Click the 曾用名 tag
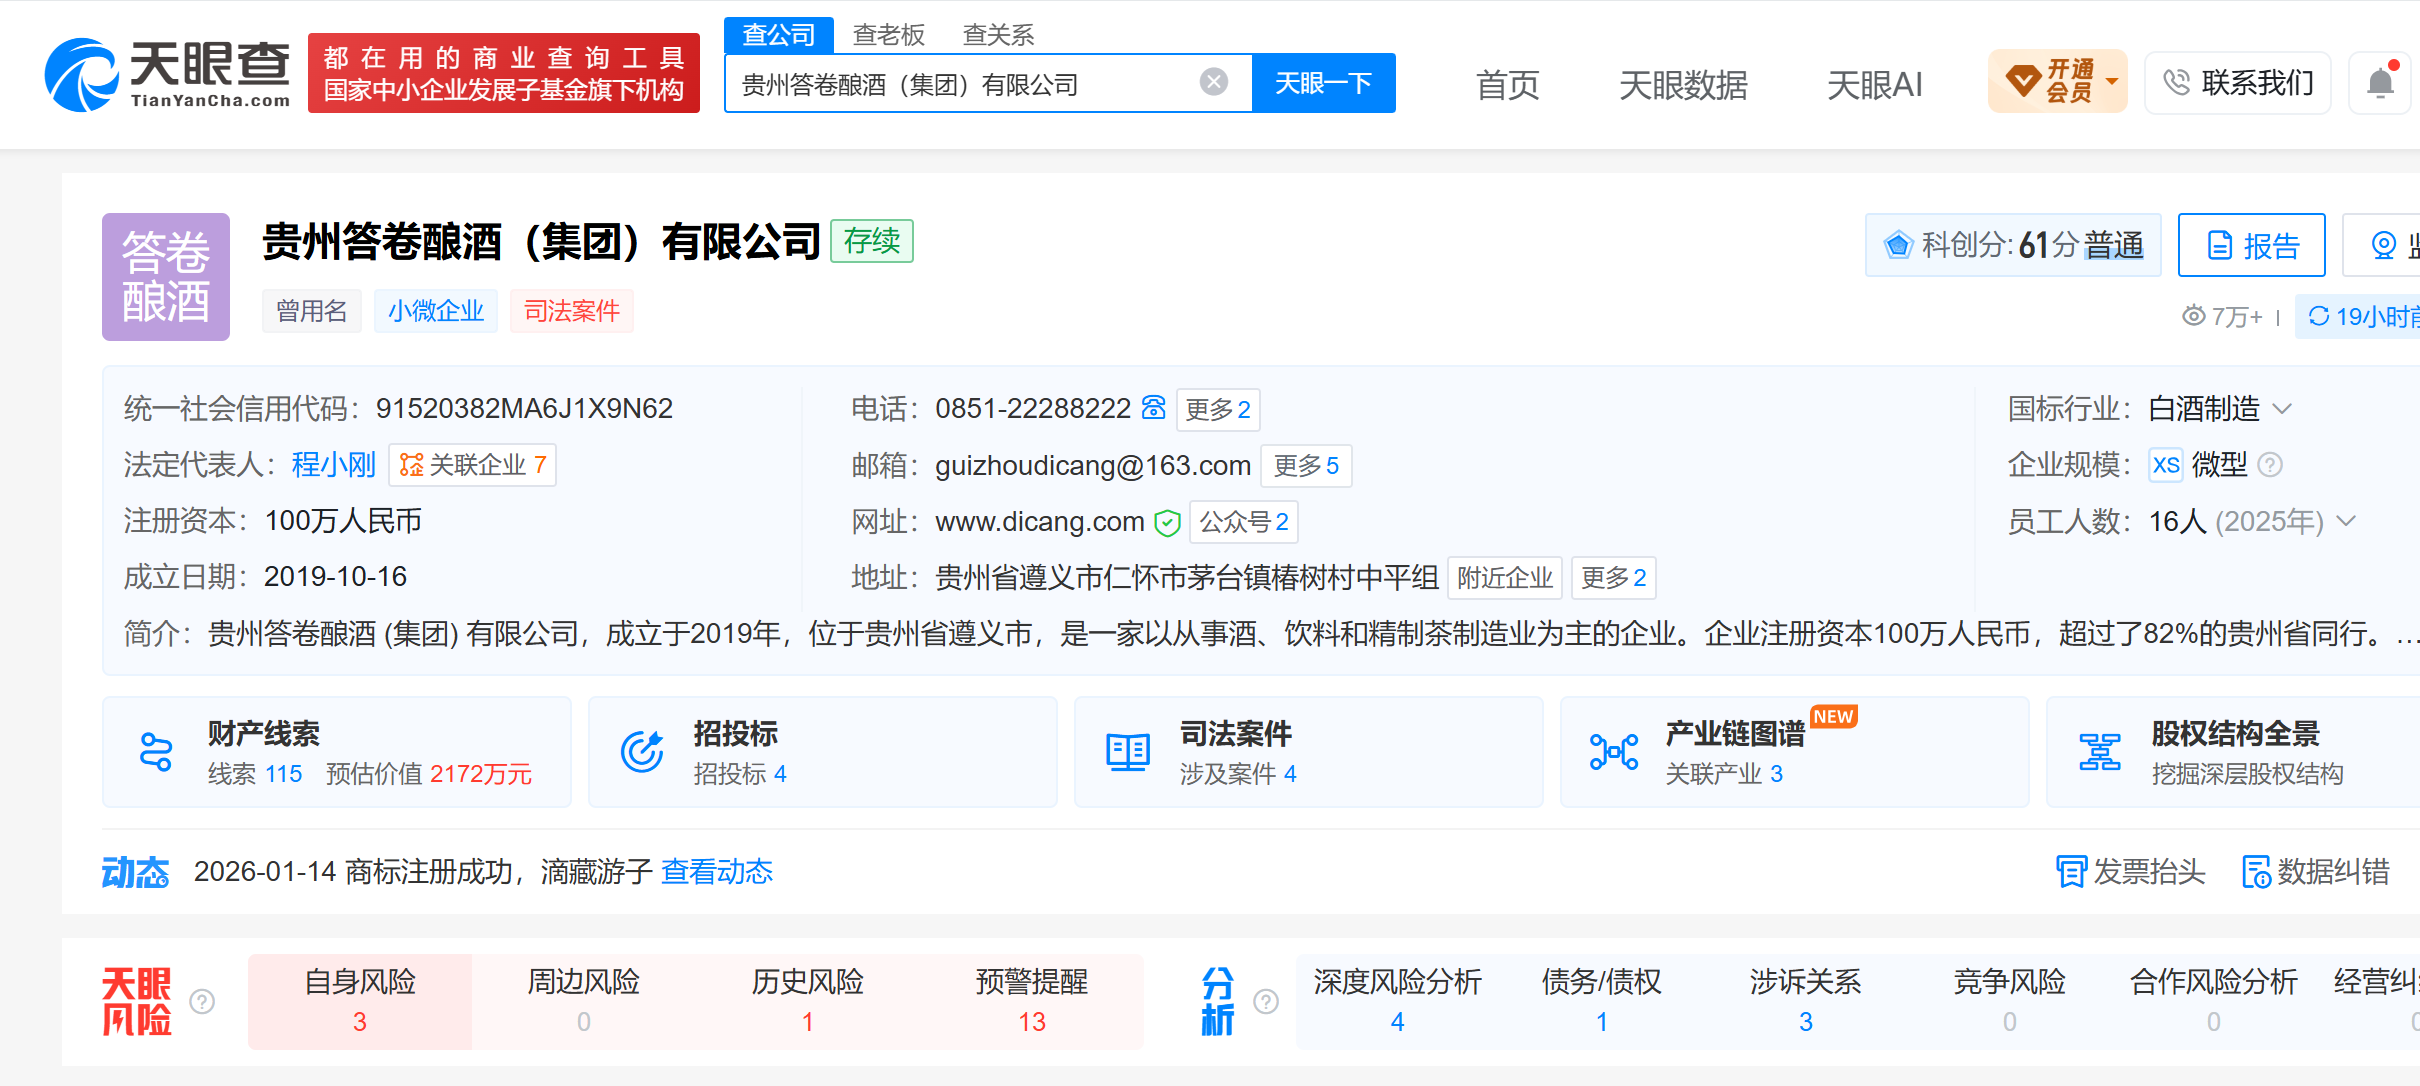The height and width of the screenshot is (1086, 2420). (312, 311)
